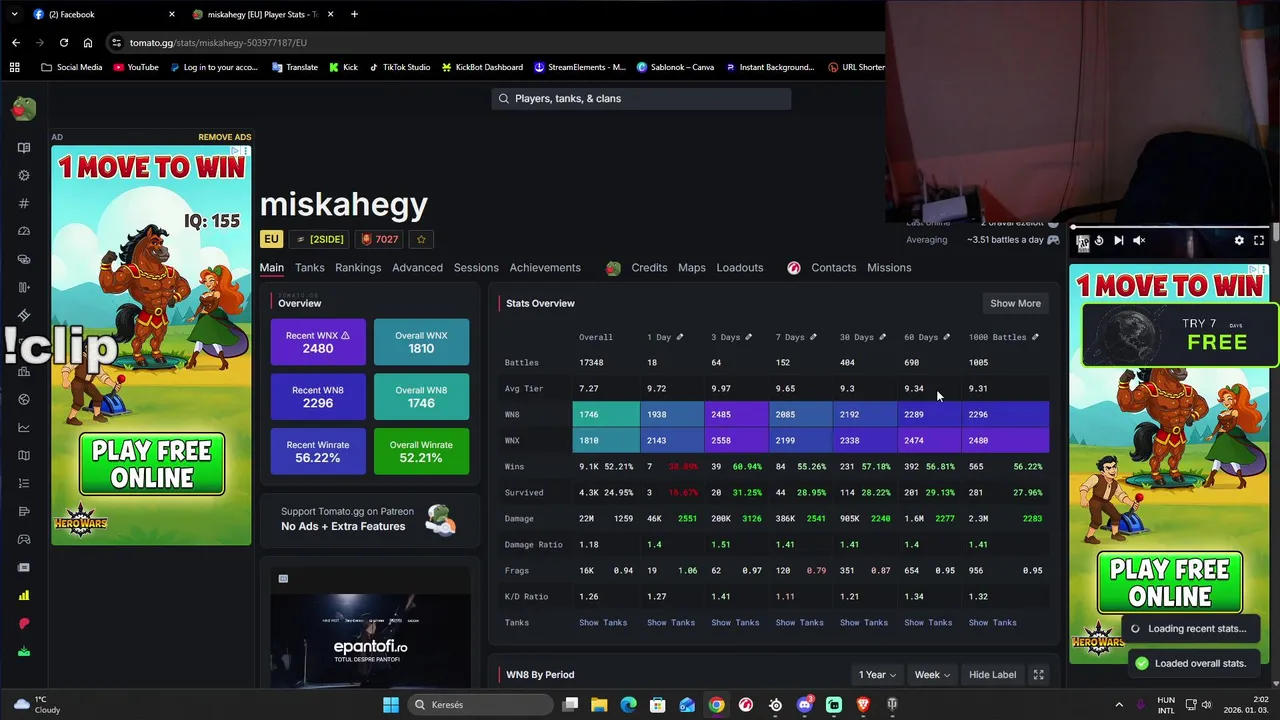Show tanks for the 1 Day column

[671, 622]
